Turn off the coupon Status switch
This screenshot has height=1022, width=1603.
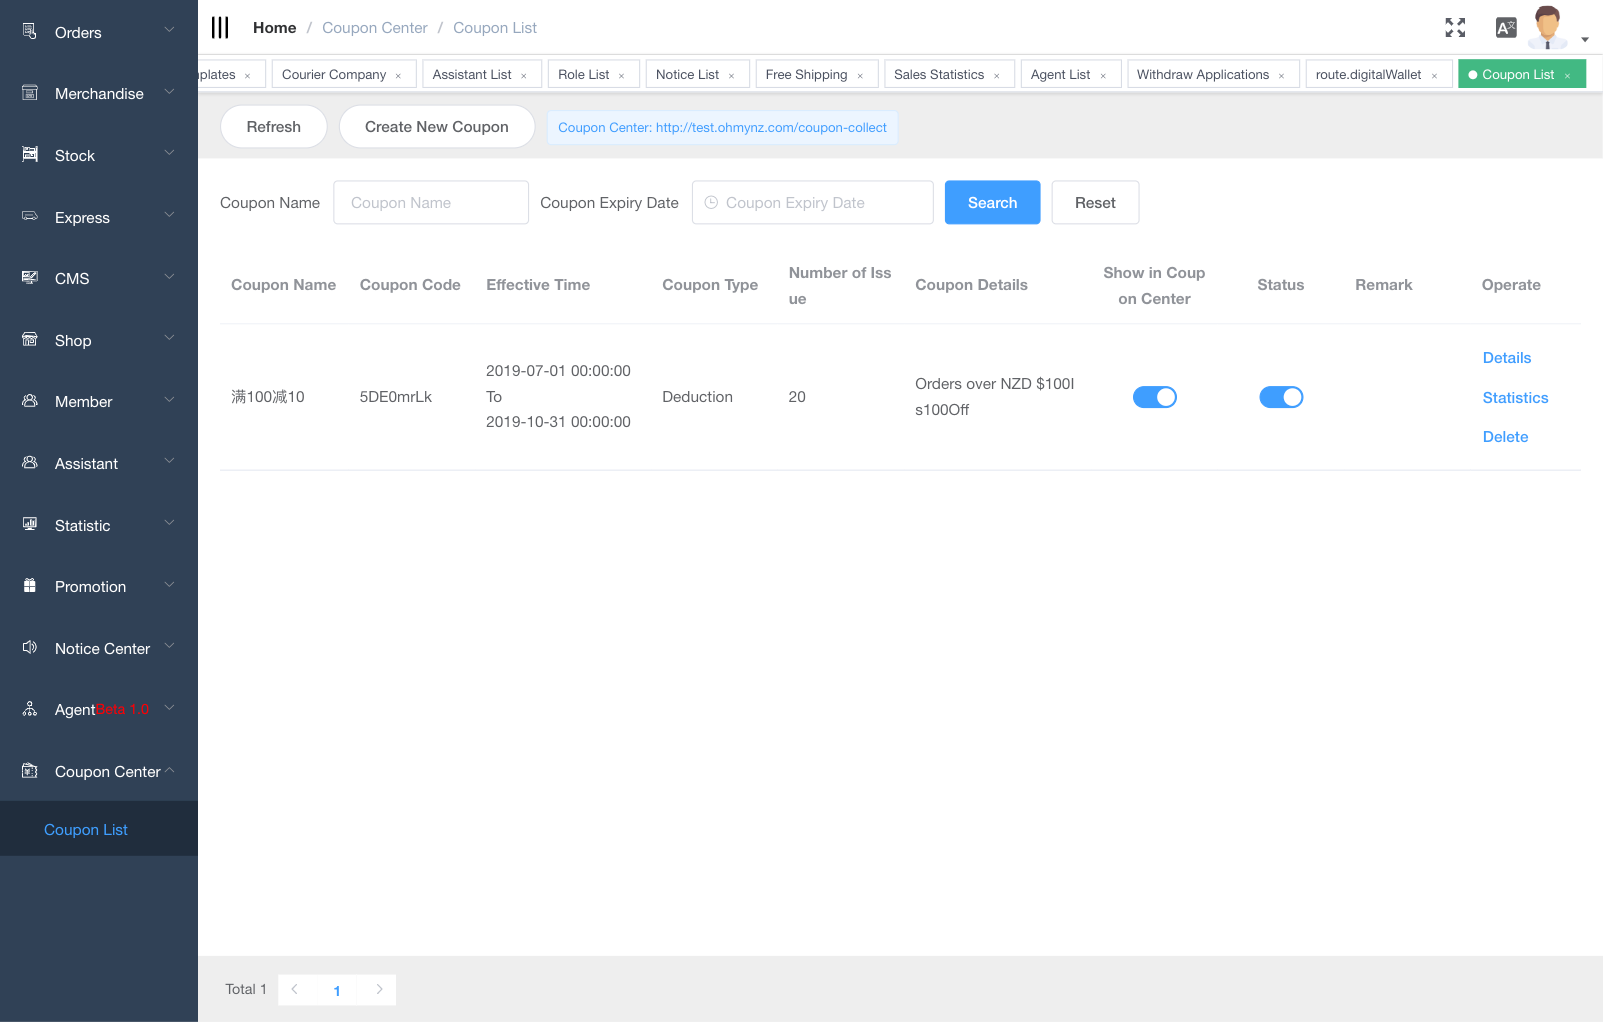pyautogui.click(x=1281, y=397)
